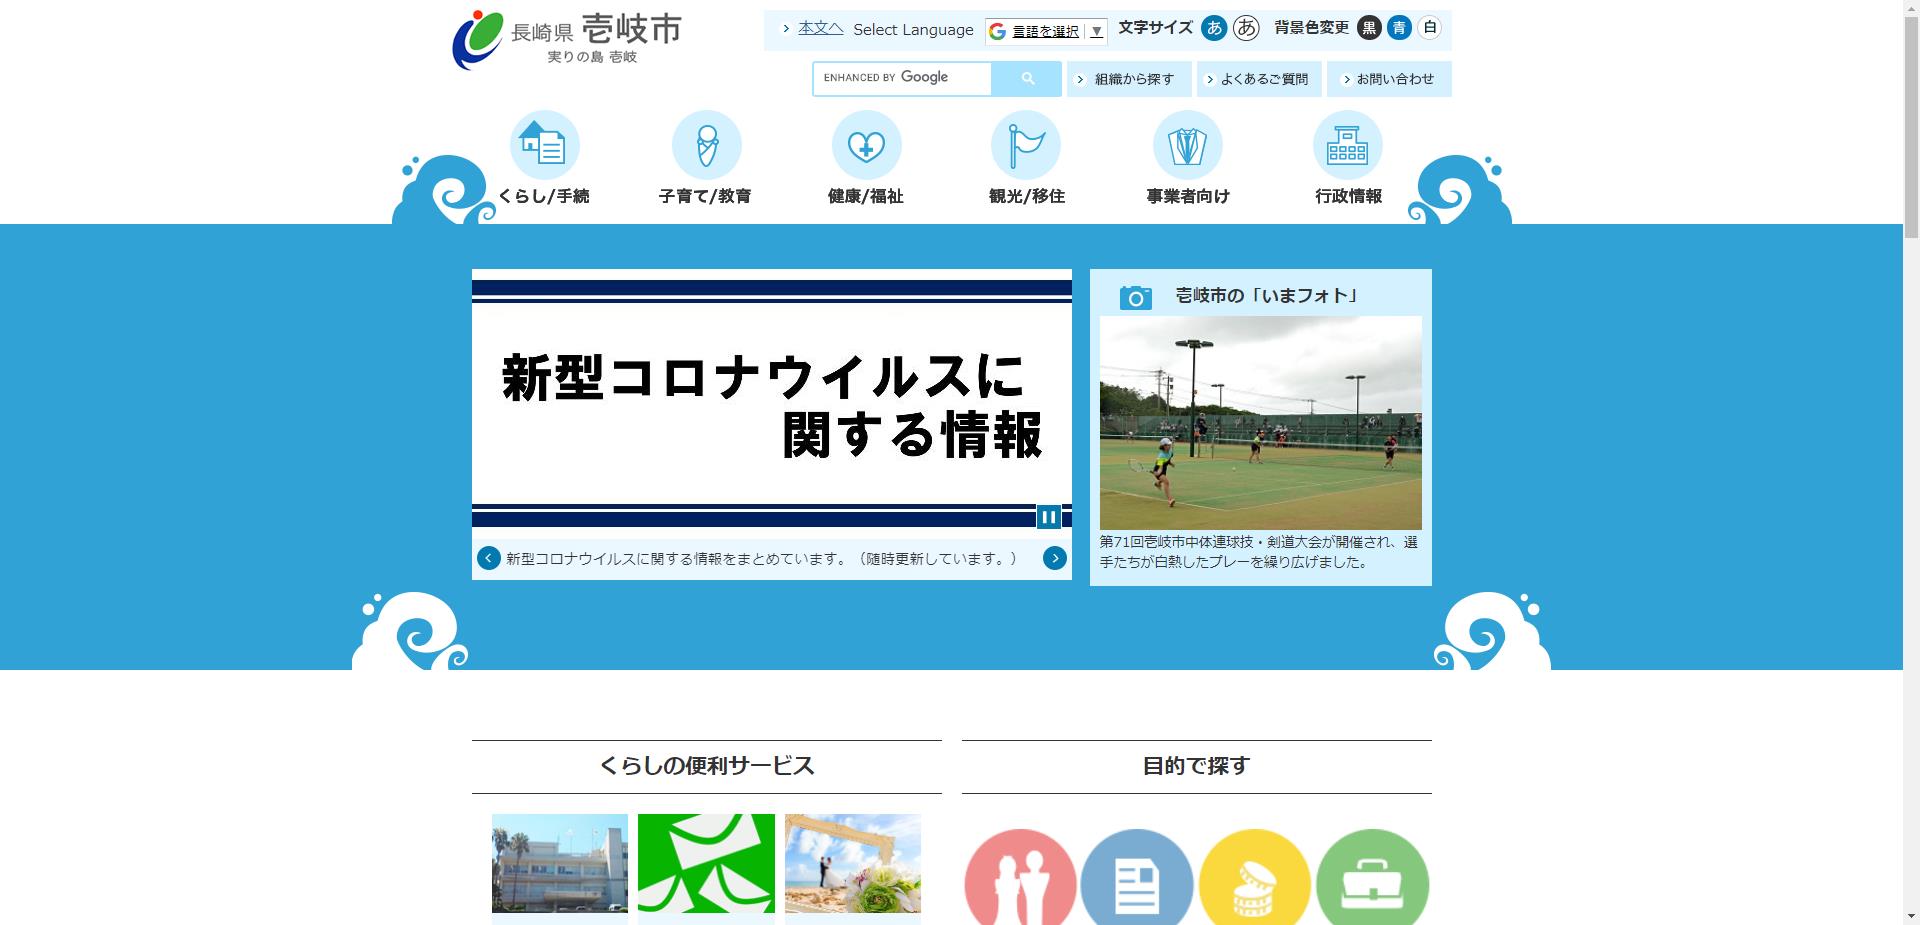Enlarge text size with the blue あ button

click(x=1213, y=29)
